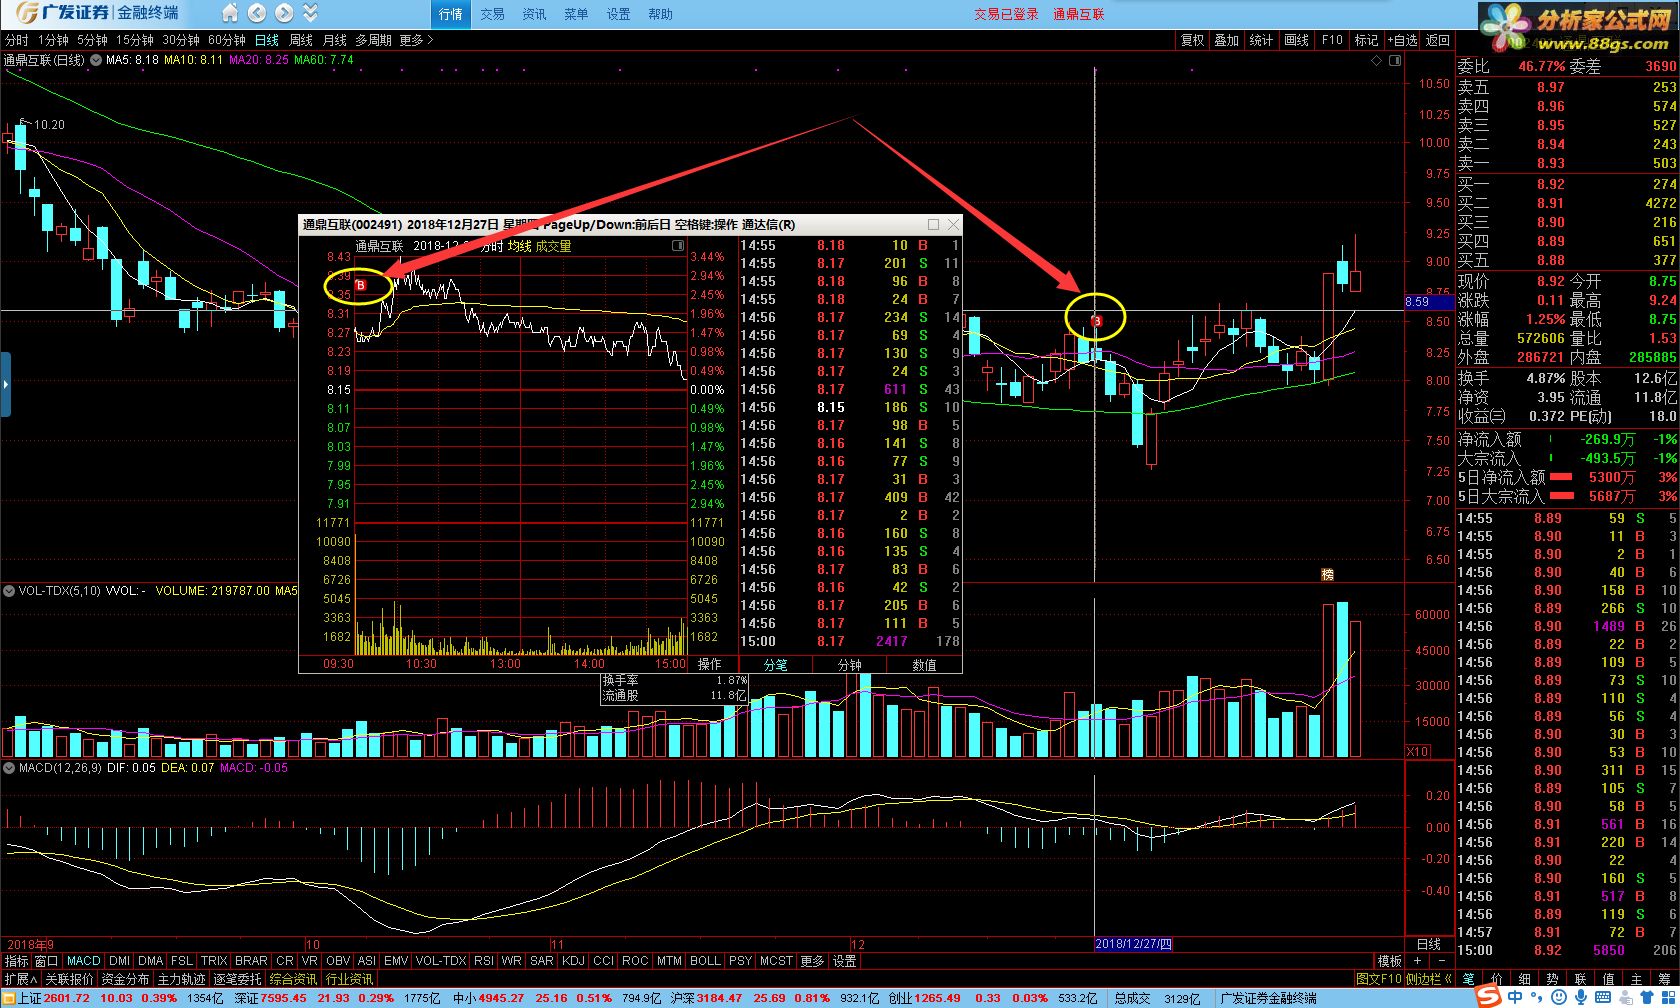Toggle the 扩展 expand panel
The image size is (1680, 1008).
pyautogui.click(x=20, y=979)
